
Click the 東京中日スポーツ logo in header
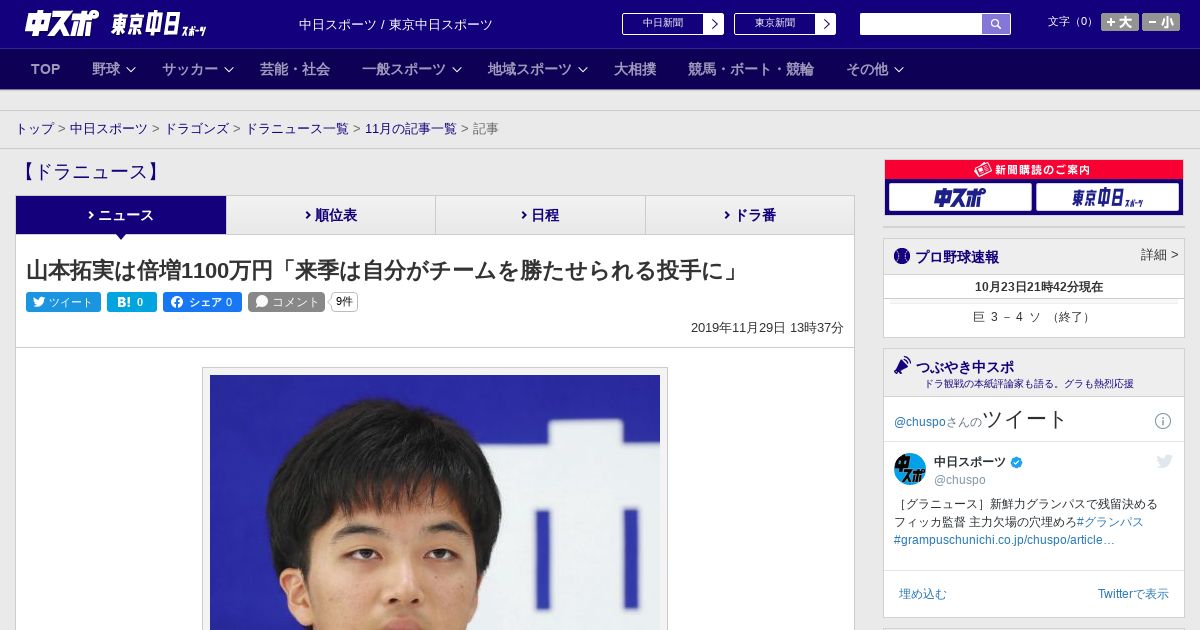coord(159,24)
